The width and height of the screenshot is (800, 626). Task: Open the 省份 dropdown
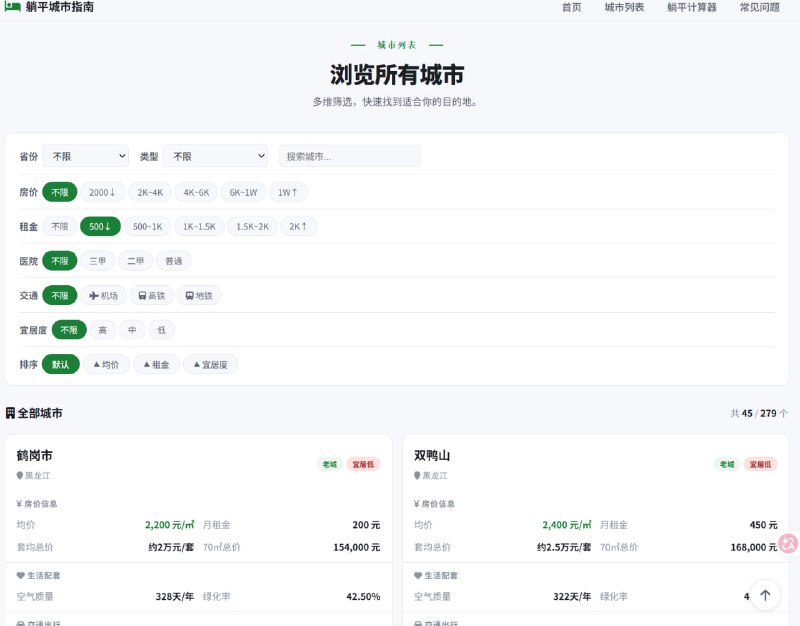[85, 156]
